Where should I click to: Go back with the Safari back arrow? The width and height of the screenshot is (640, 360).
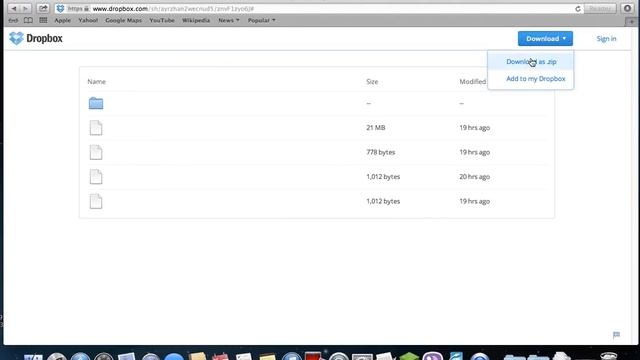click(x=13, y=9)
